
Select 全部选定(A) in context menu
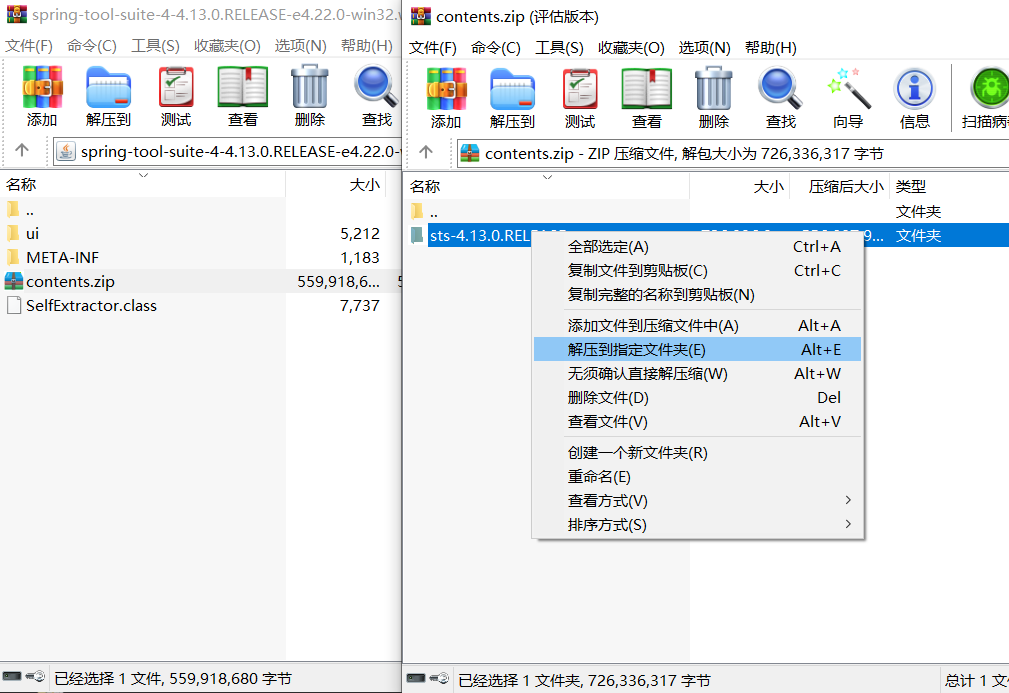coord(698,246)
